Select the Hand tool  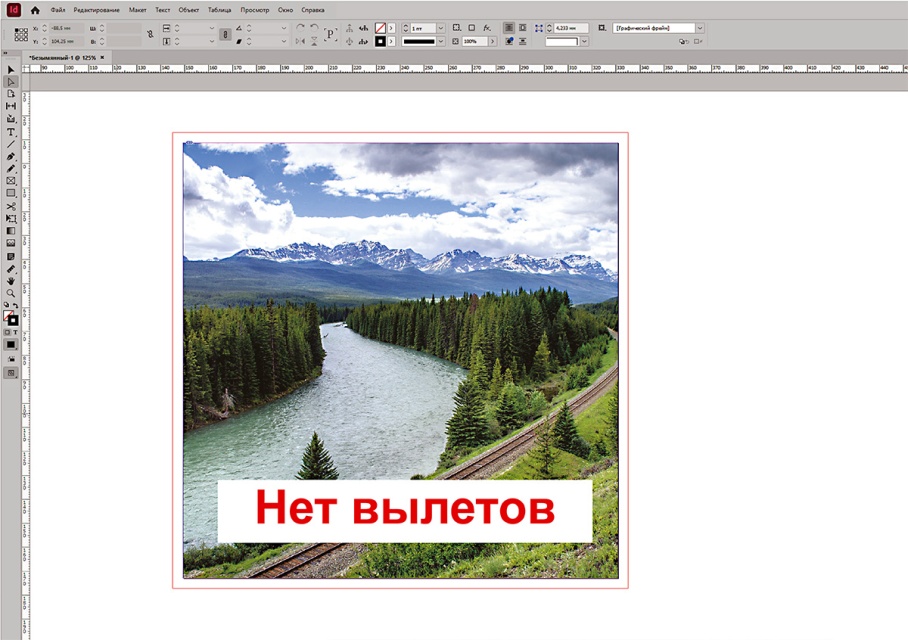coord(11,281)
